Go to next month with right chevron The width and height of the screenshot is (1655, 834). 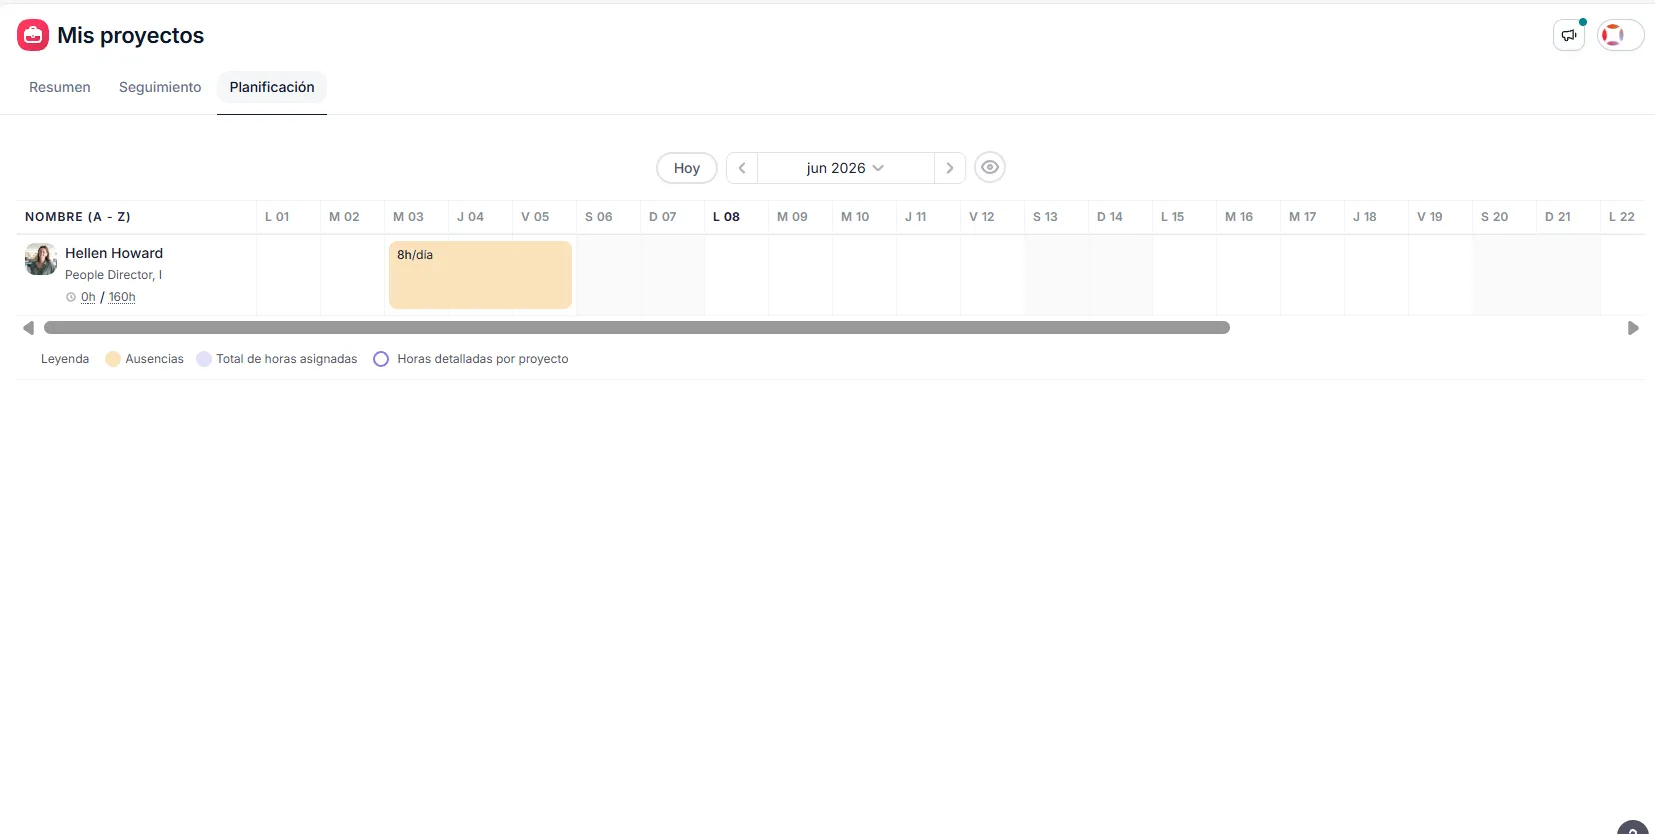pos(950,168)
